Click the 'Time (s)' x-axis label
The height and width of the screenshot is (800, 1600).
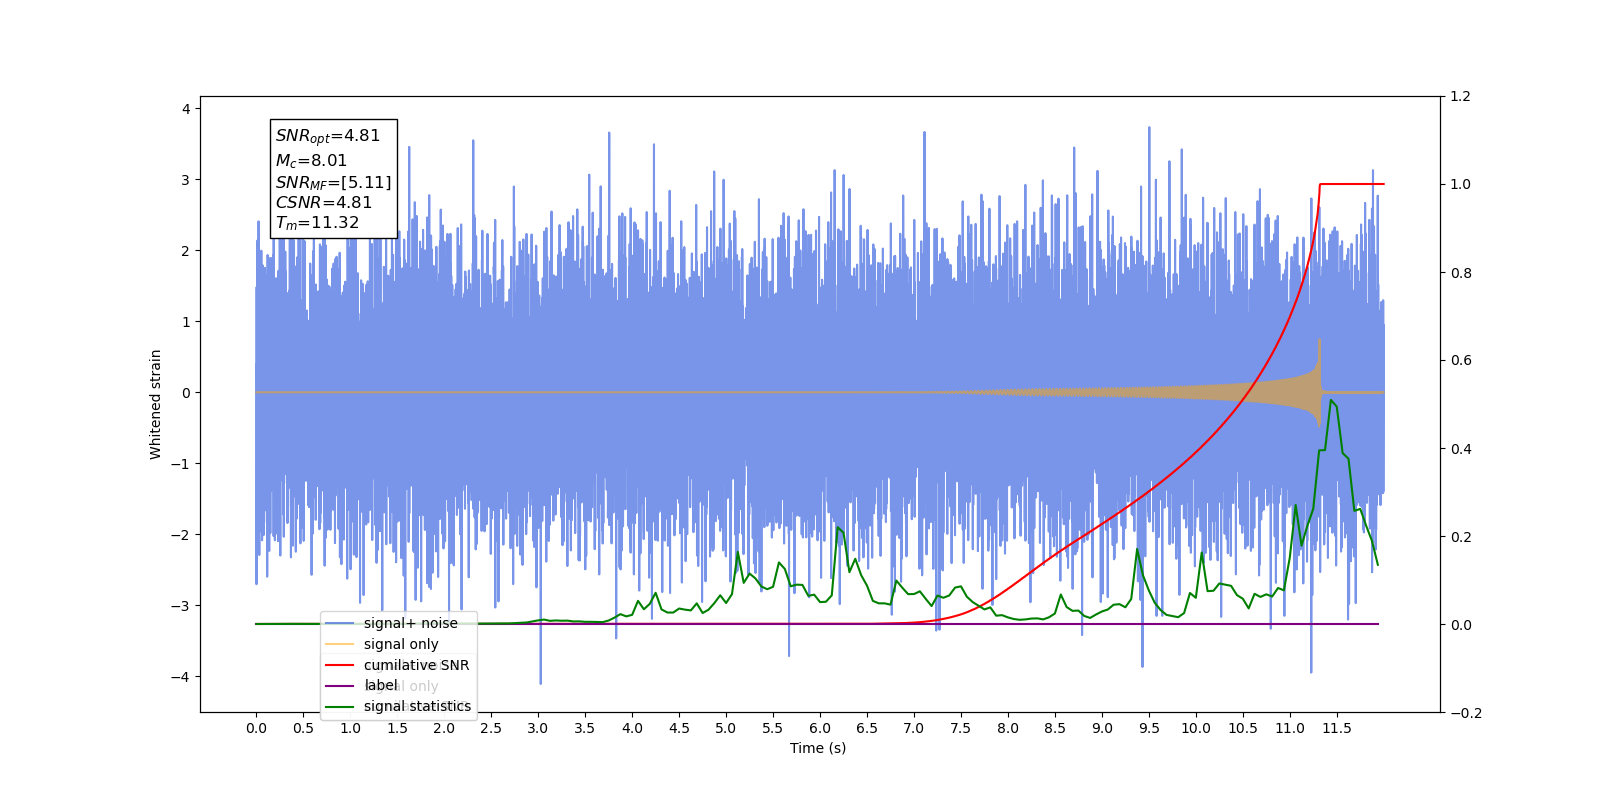click(818, 748)
